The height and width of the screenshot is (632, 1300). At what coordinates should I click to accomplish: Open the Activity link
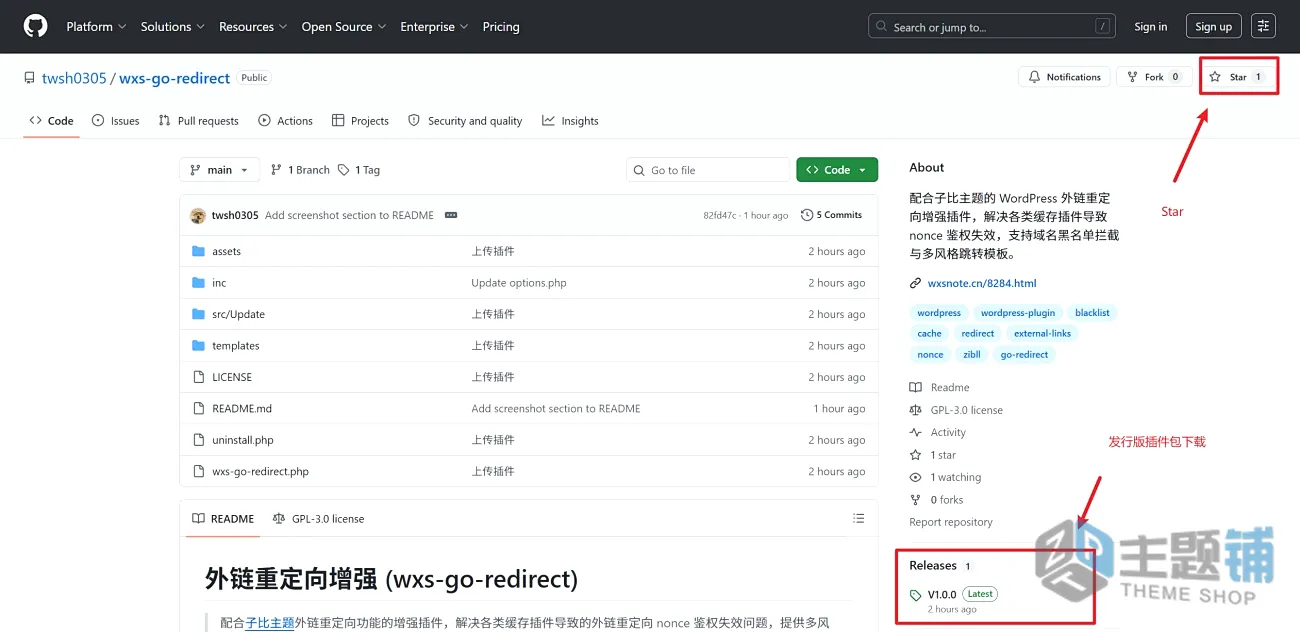(x=938, y=433)
